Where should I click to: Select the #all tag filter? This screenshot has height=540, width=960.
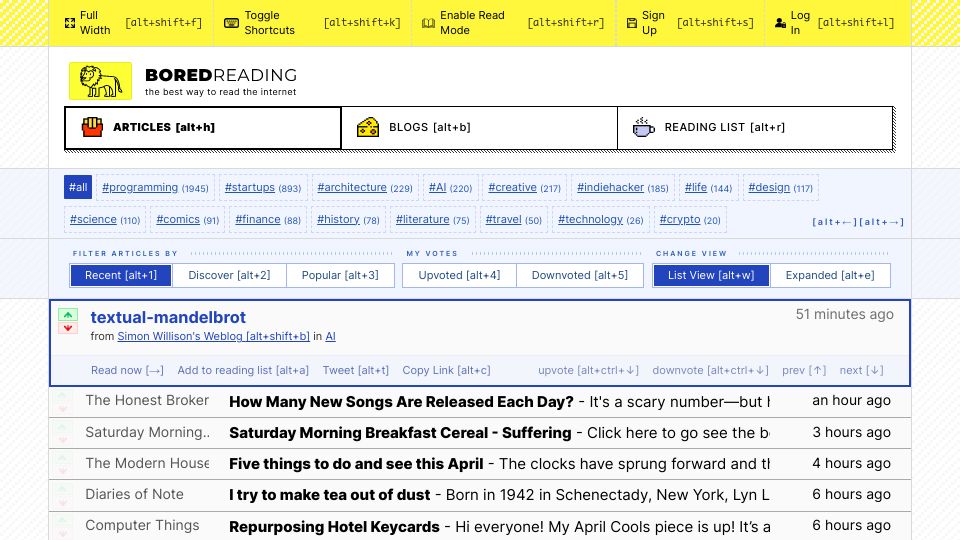point(78,187)
